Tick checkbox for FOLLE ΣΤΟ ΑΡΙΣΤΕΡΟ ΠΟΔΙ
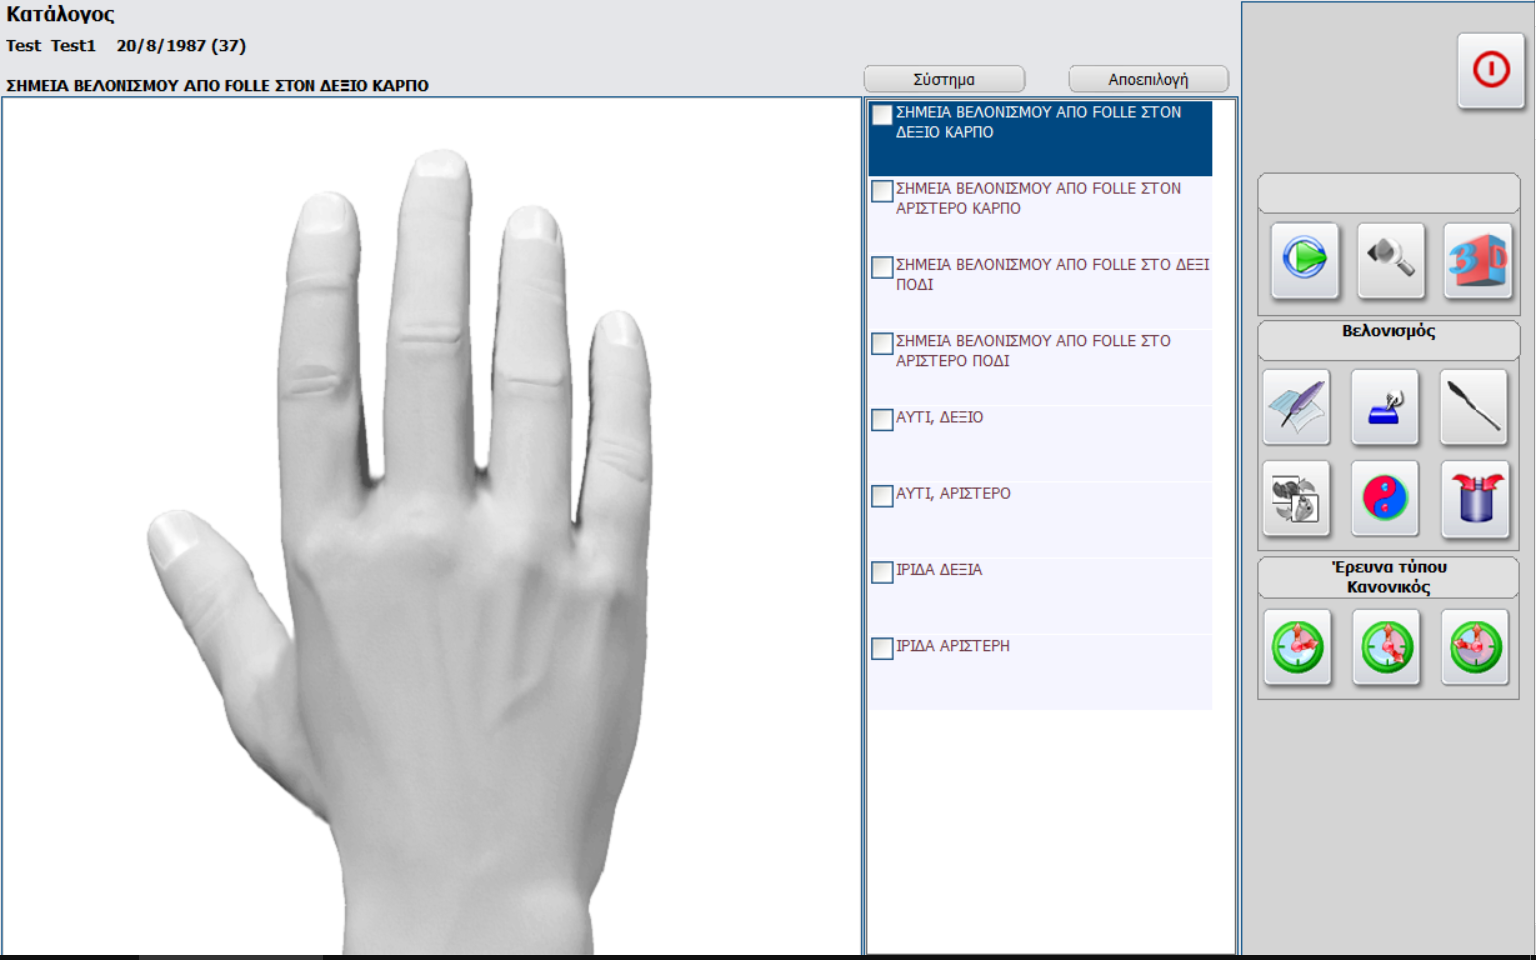 (x=882, y=343)
